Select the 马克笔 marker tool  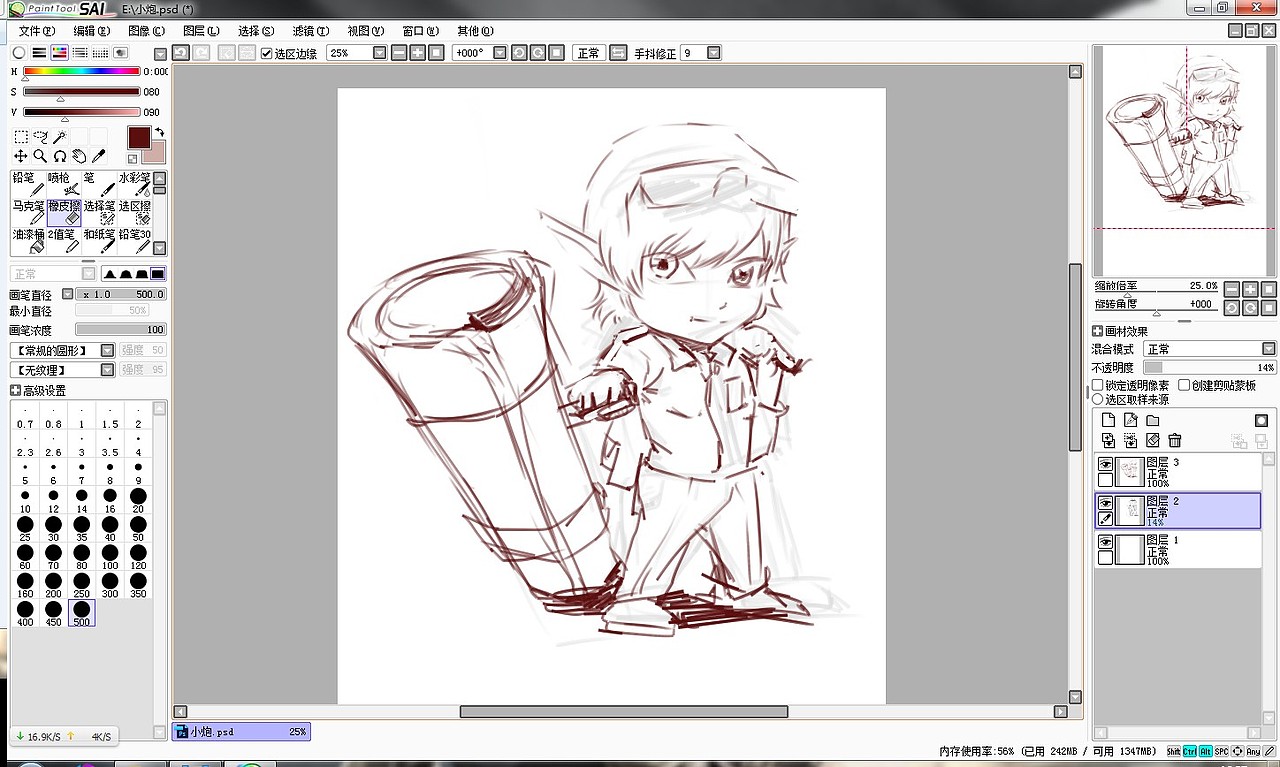28,212
